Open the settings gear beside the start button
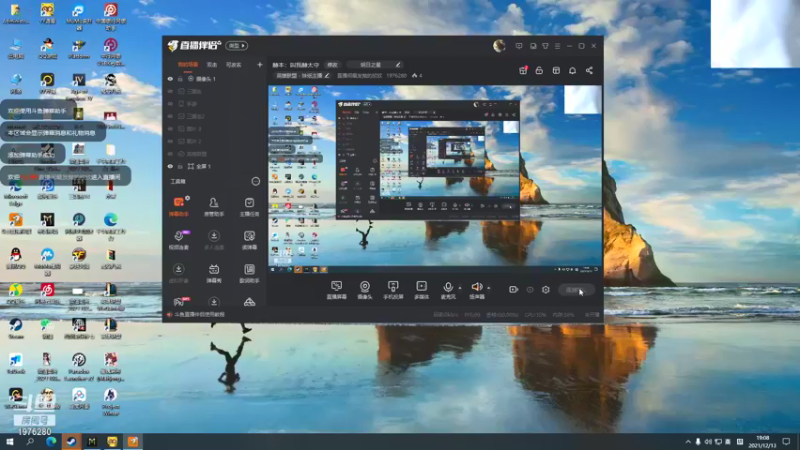The height and width of the screenshot is (450, 800). click(545, 289)
